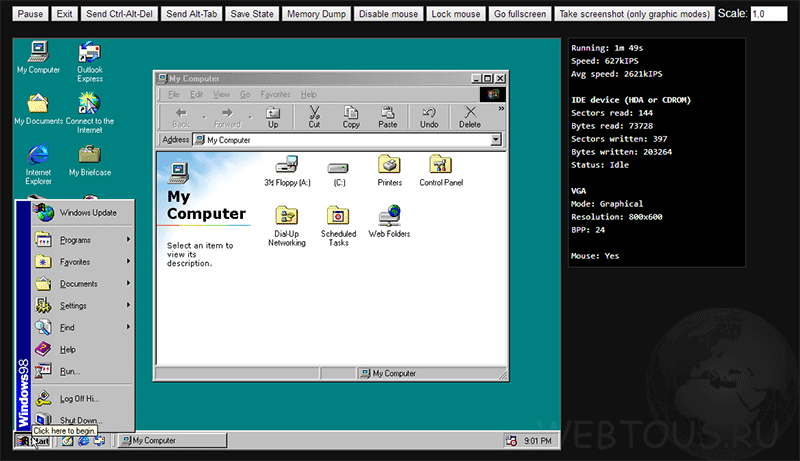Open the View menu
800x461 pixels.
click(221, 94)
